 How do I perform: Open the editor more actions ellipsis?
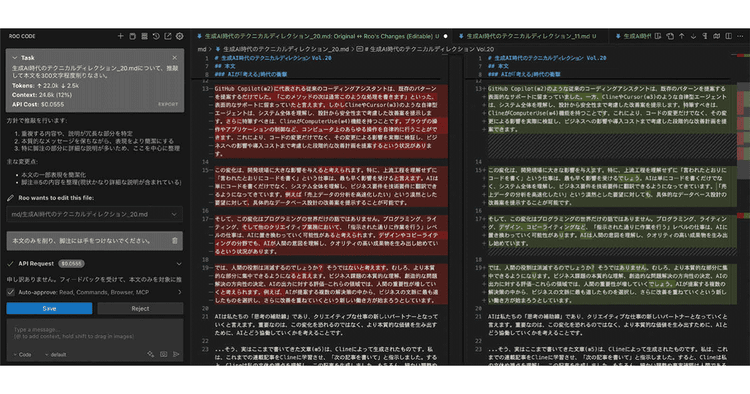(740, 36)
